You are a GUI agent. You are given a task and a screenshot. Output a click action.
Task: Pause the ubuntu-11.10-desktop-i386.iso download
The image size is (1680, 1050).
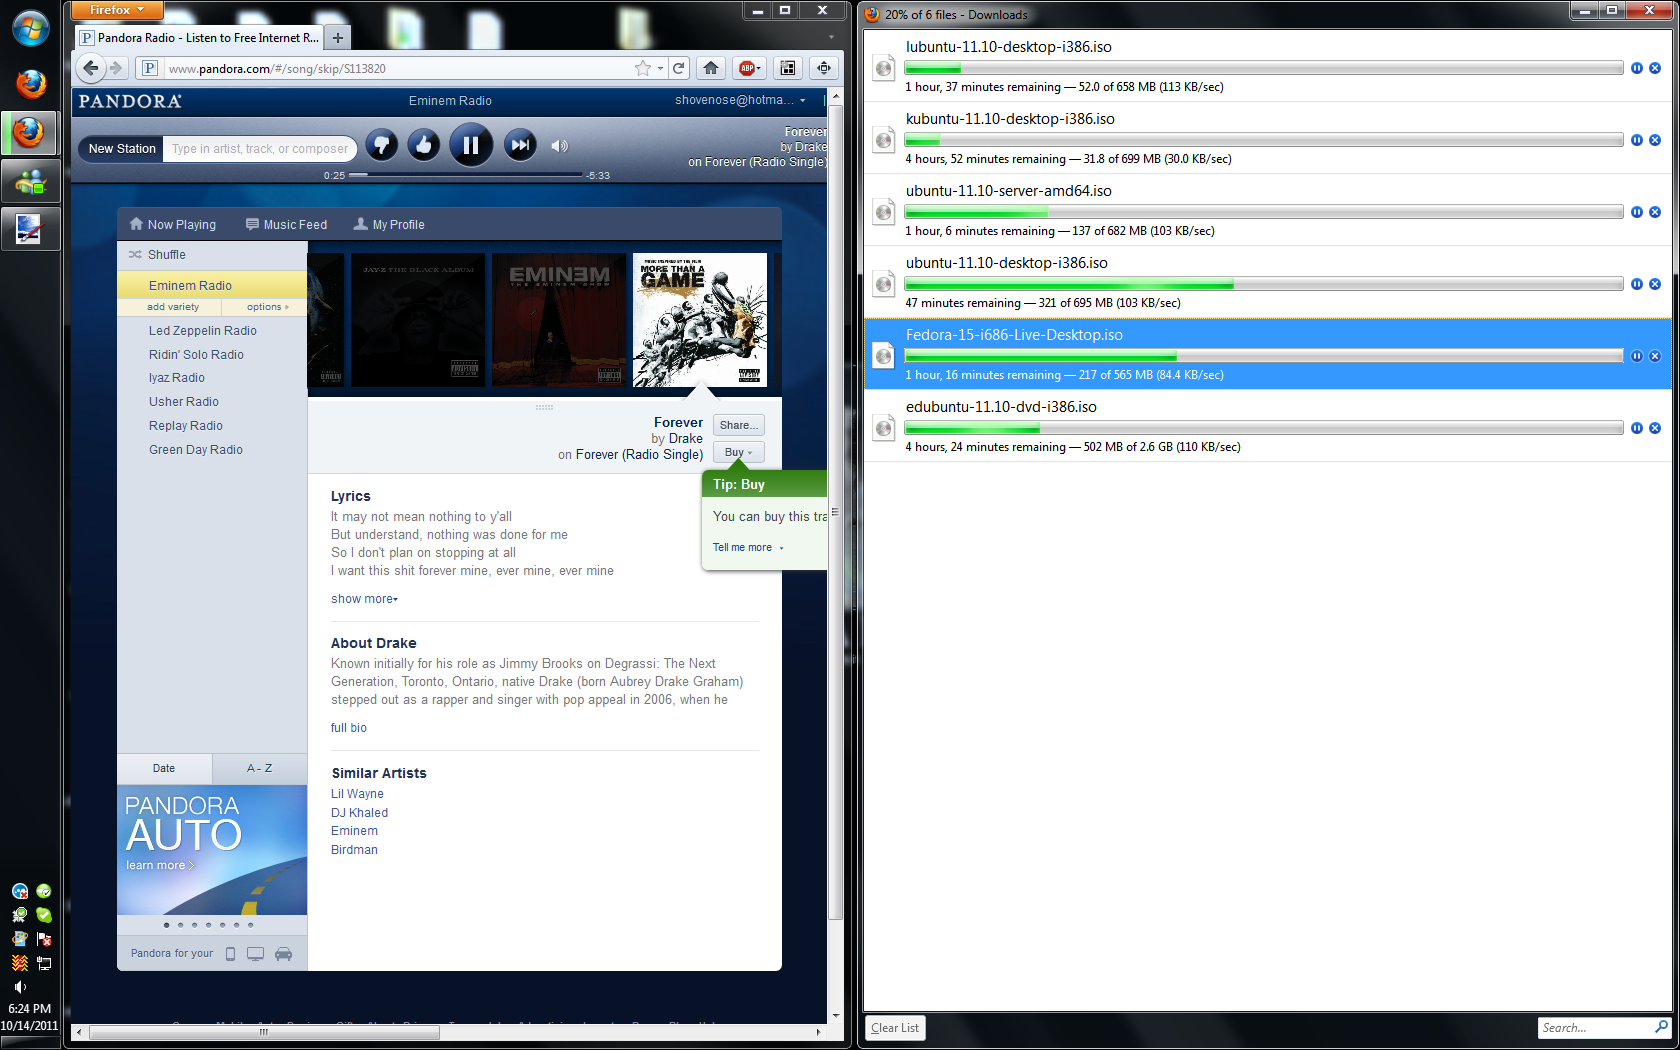pyautogui.click(x=1637, y=284)
